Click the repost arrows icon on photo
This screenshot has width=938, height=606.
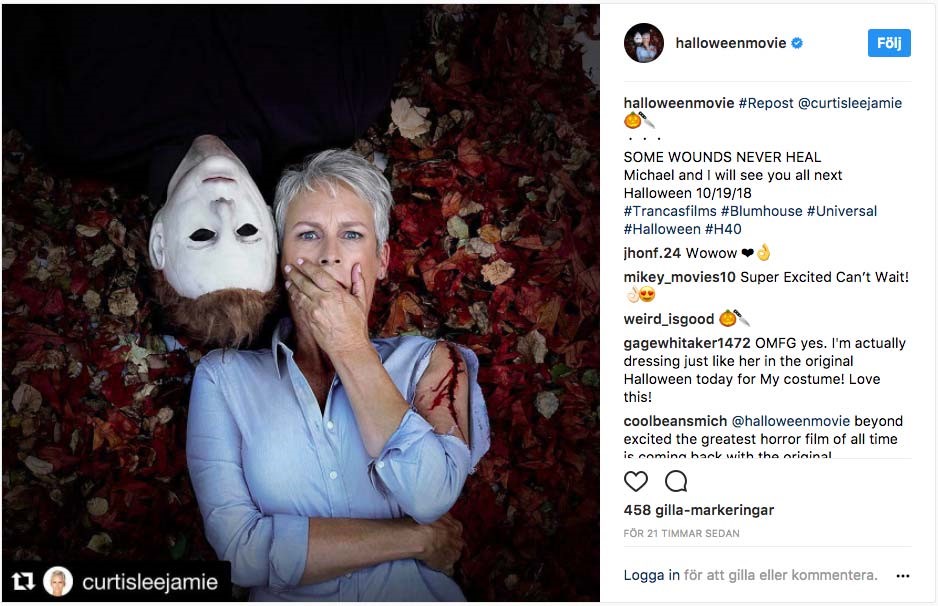coord(22,582)
